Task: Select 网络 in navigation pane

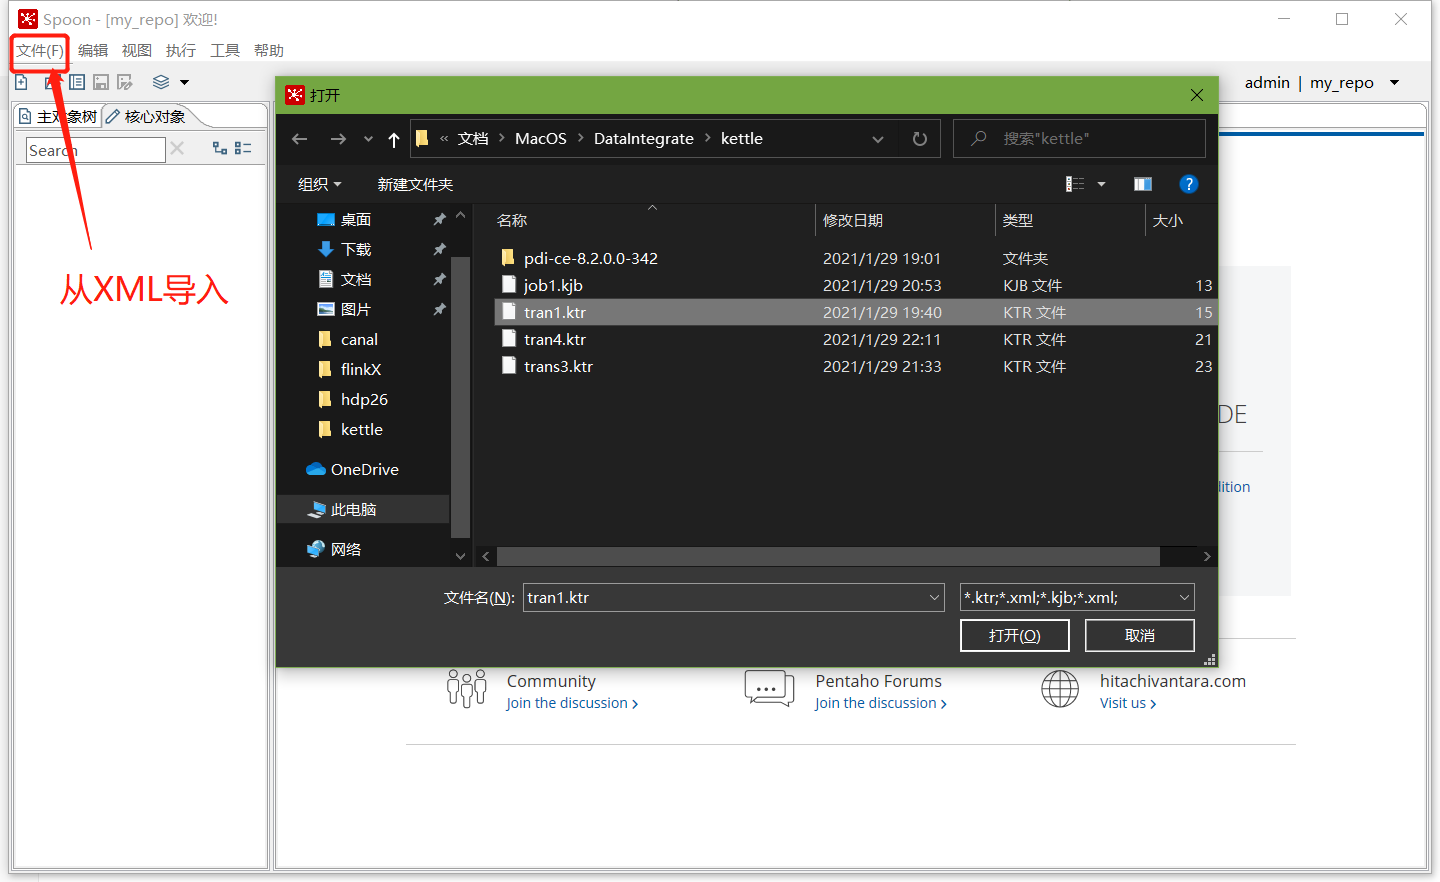Action: pyautogui.click(x=346, y=549)
